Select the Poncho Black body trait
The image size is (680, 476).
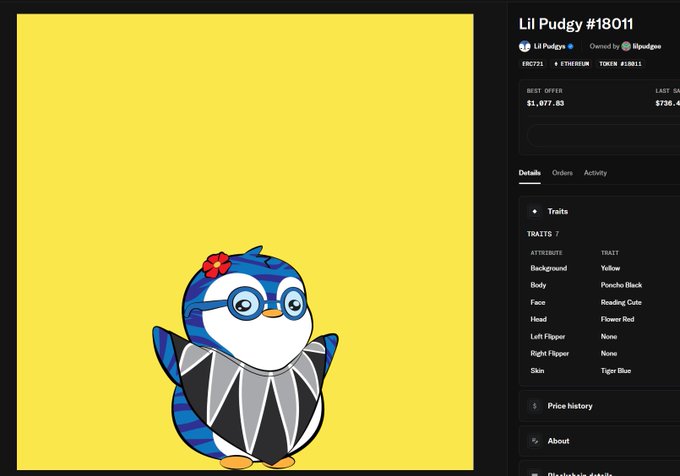tap(621, 285)
